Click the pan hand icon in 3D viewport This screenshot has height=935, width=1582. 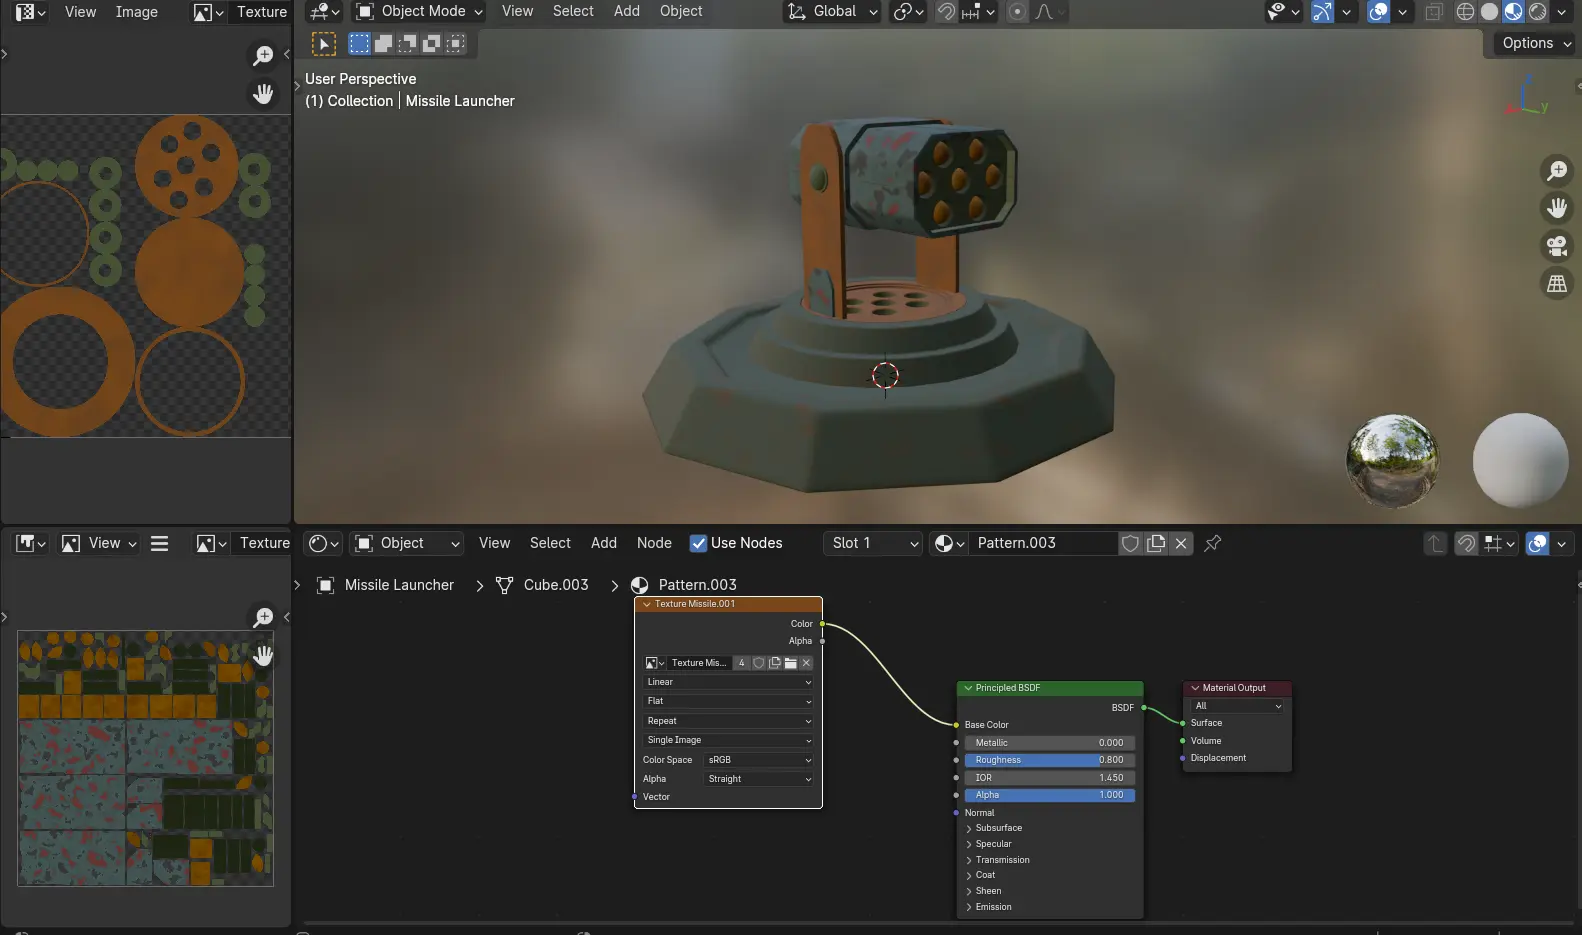tap(1557, 208)
